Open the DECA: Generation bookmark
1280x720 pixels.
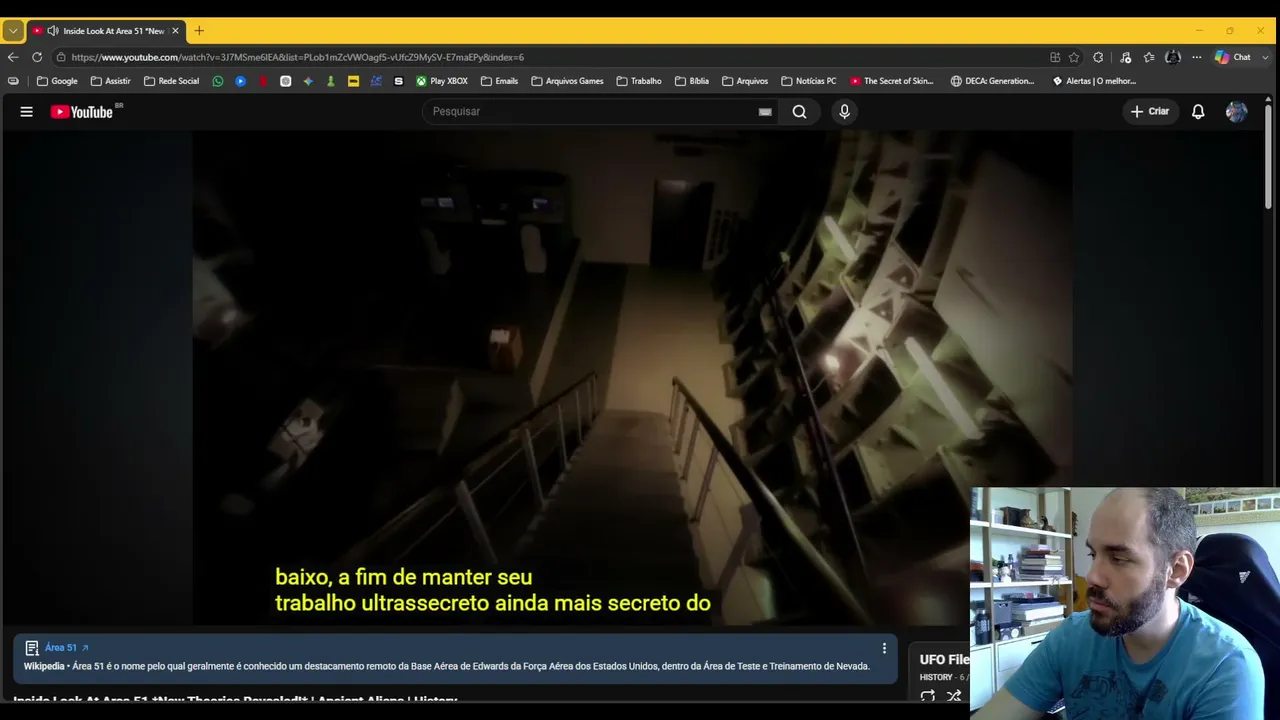[993, 81]
